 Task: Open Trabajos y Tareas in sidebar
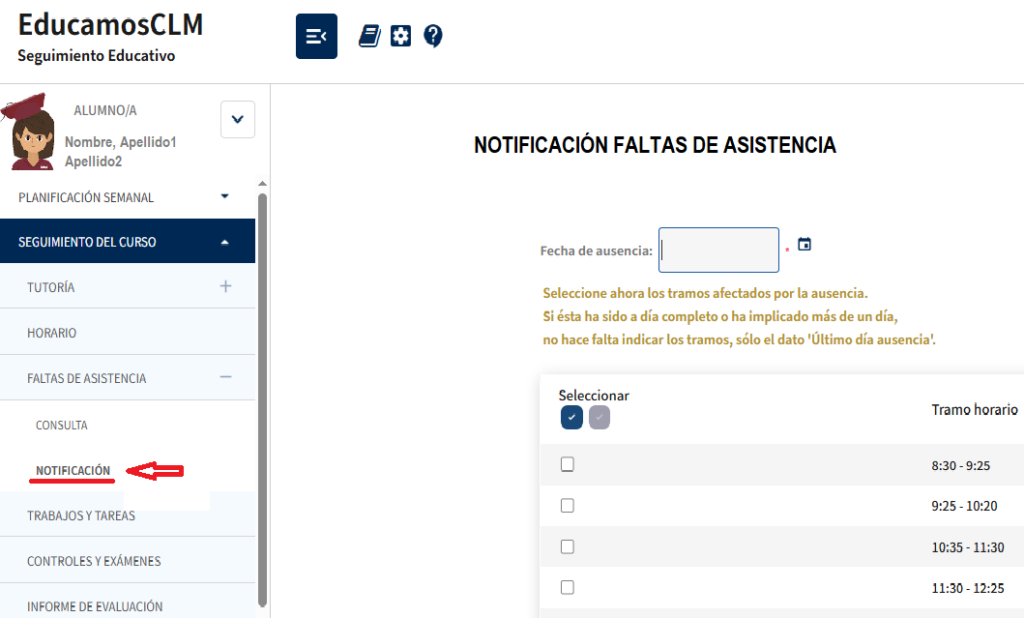[81, 516]
